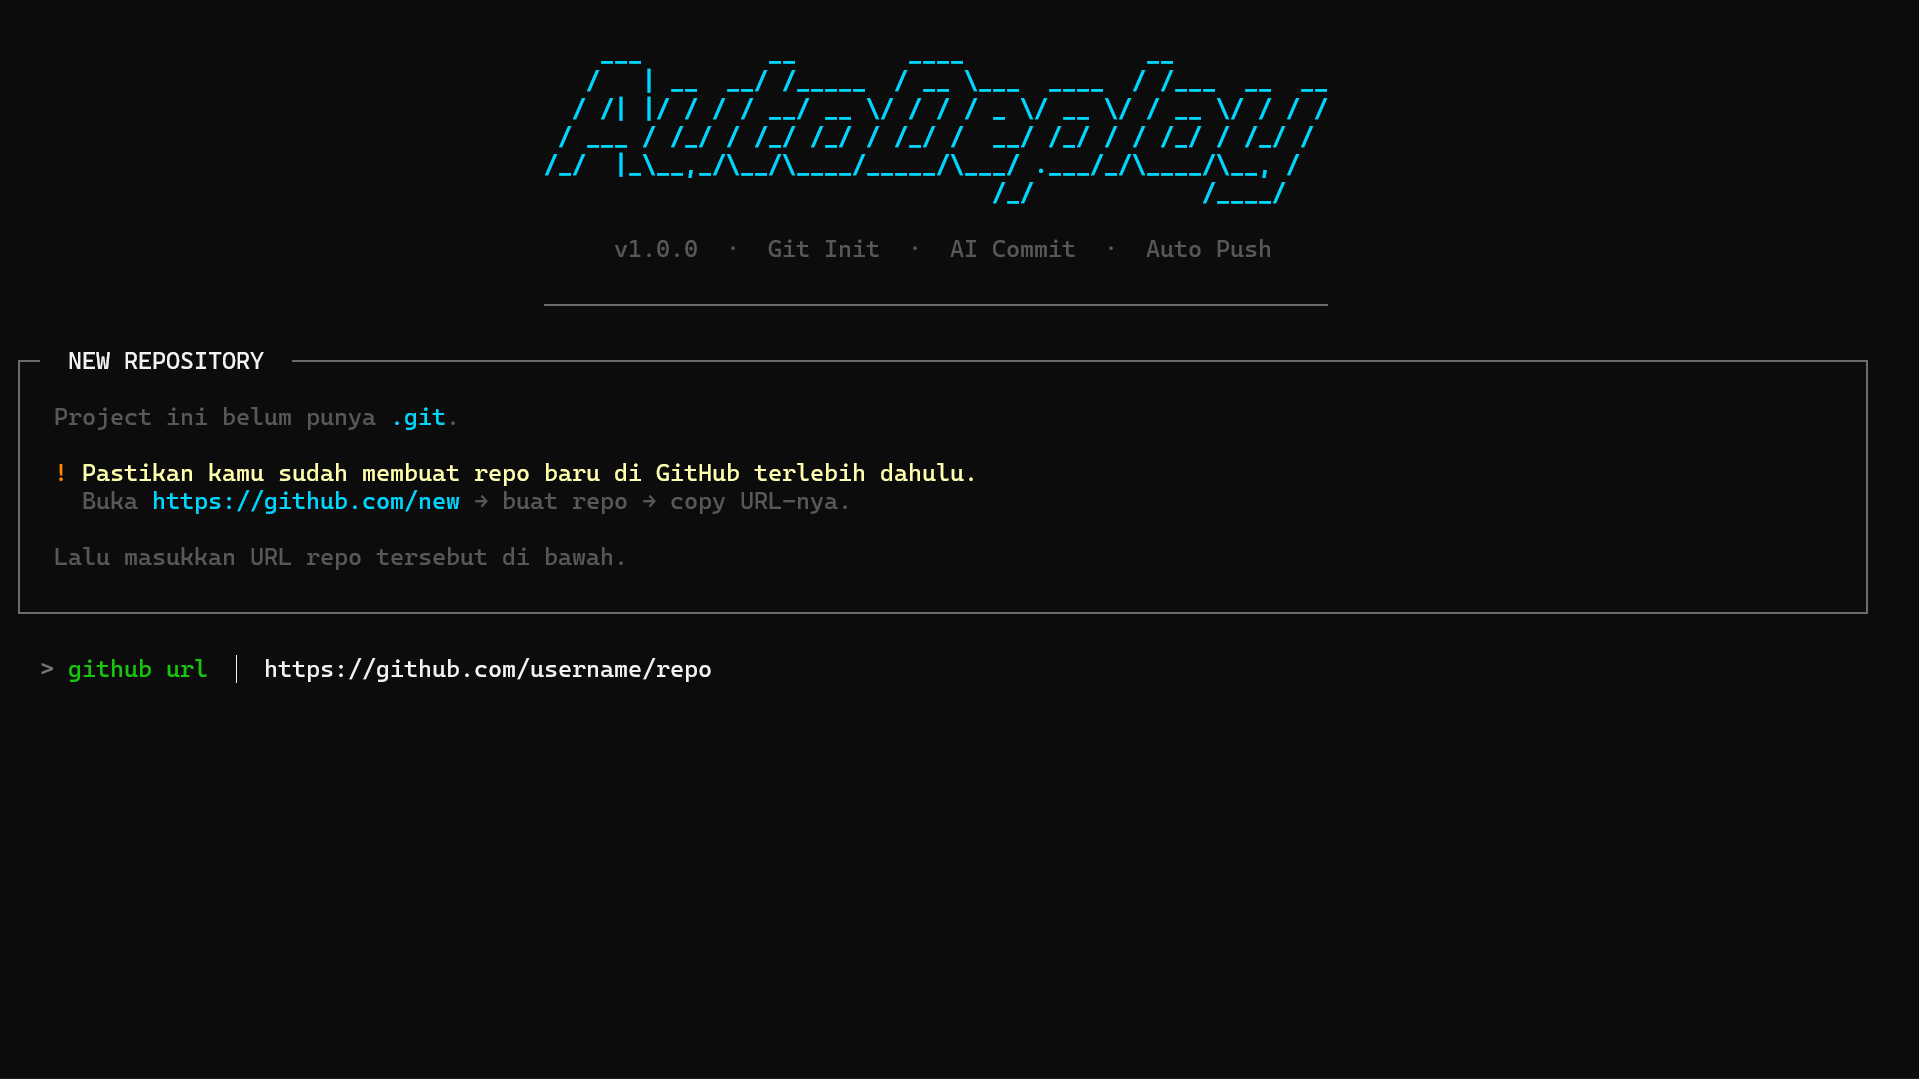Click the github url input field
Viewport: 1919px width, 1079px height.
(488, 669)
